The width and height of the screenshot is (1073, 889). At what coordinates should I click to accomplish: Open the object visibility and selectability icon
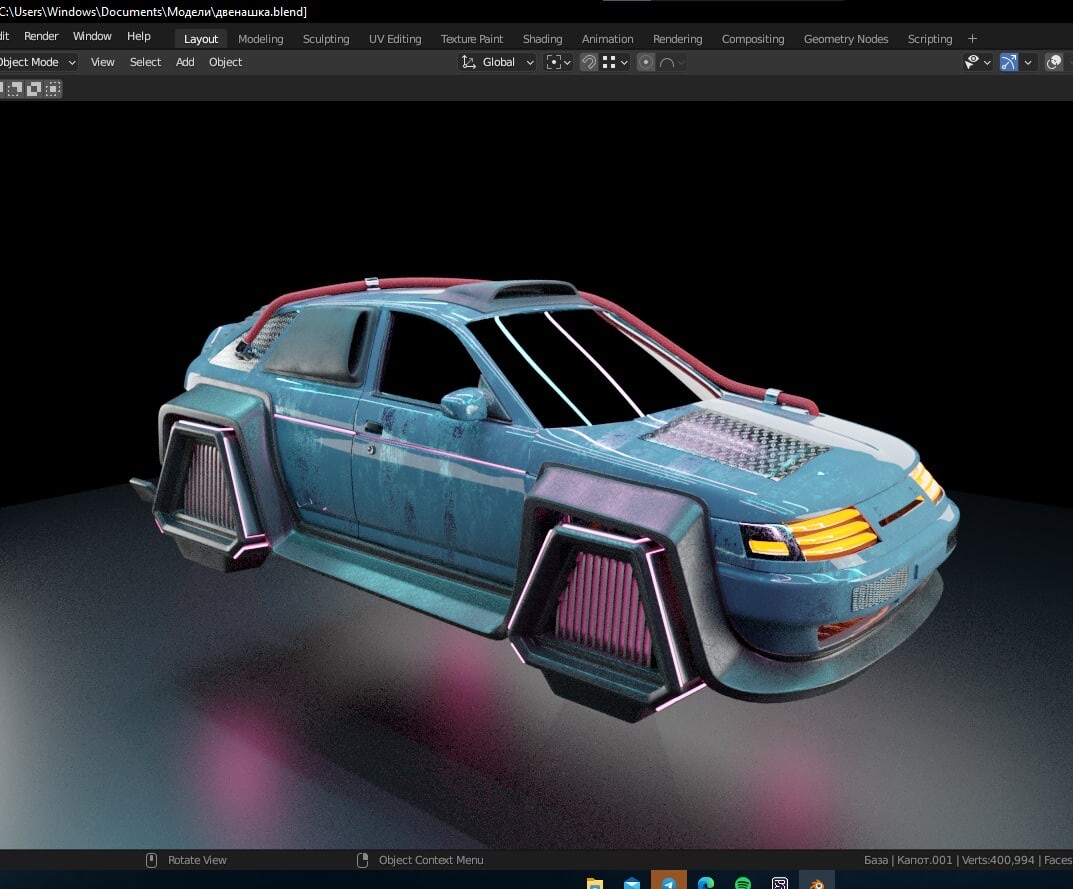tap(972, 62)
